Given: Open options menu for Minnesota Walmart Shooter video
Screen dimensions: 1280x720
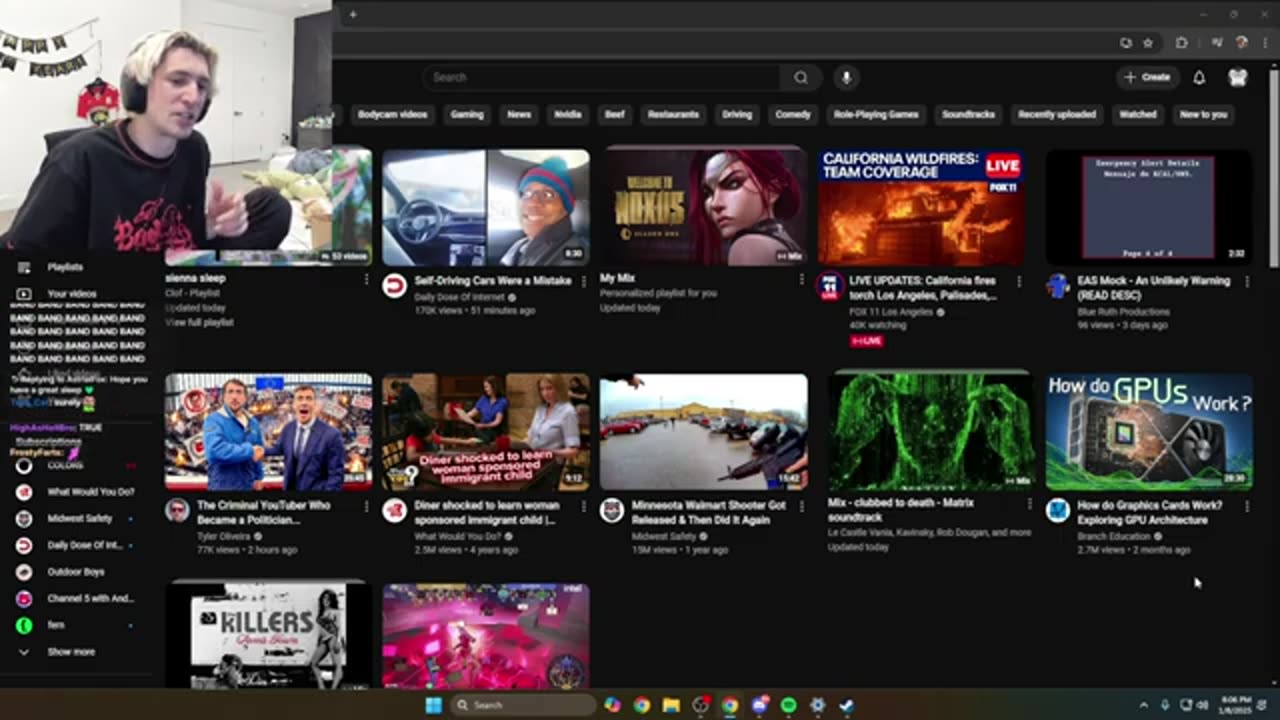Looking at the screenshot, I should pyautogui.click(x=801, y=507).
